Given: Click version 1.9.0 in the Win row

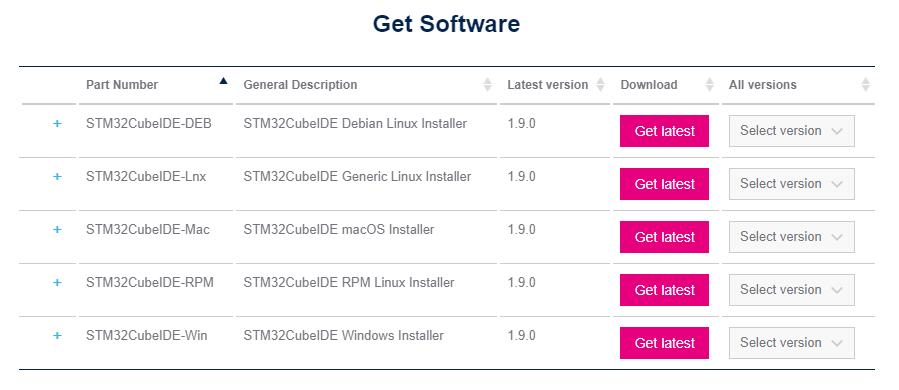Looking at the screenshot, I should (x=522, y=336).
